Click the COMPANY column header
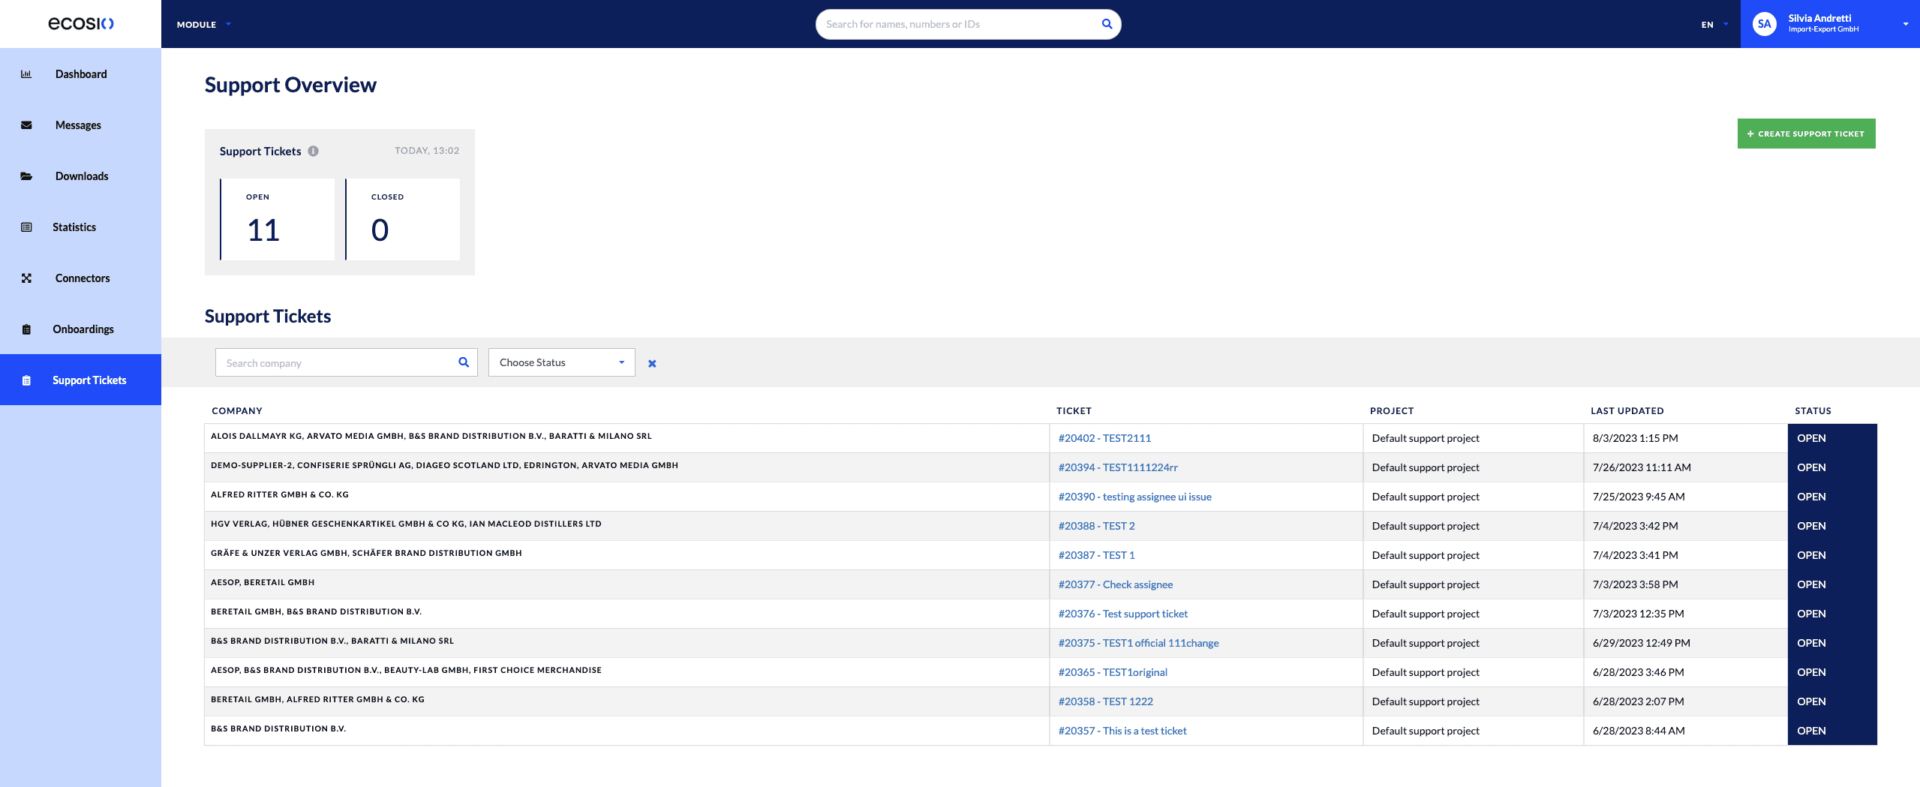 [237, 411]
